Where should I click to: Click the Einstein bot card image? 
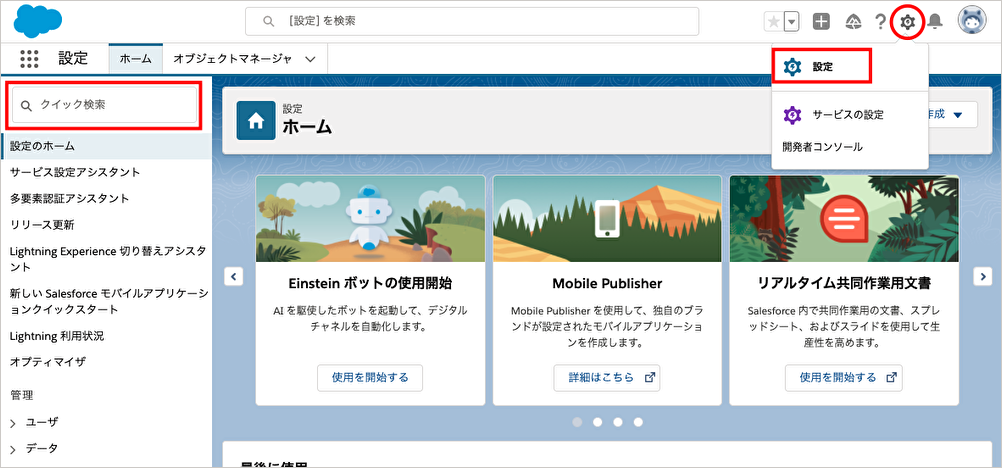[x=370, y=219]
